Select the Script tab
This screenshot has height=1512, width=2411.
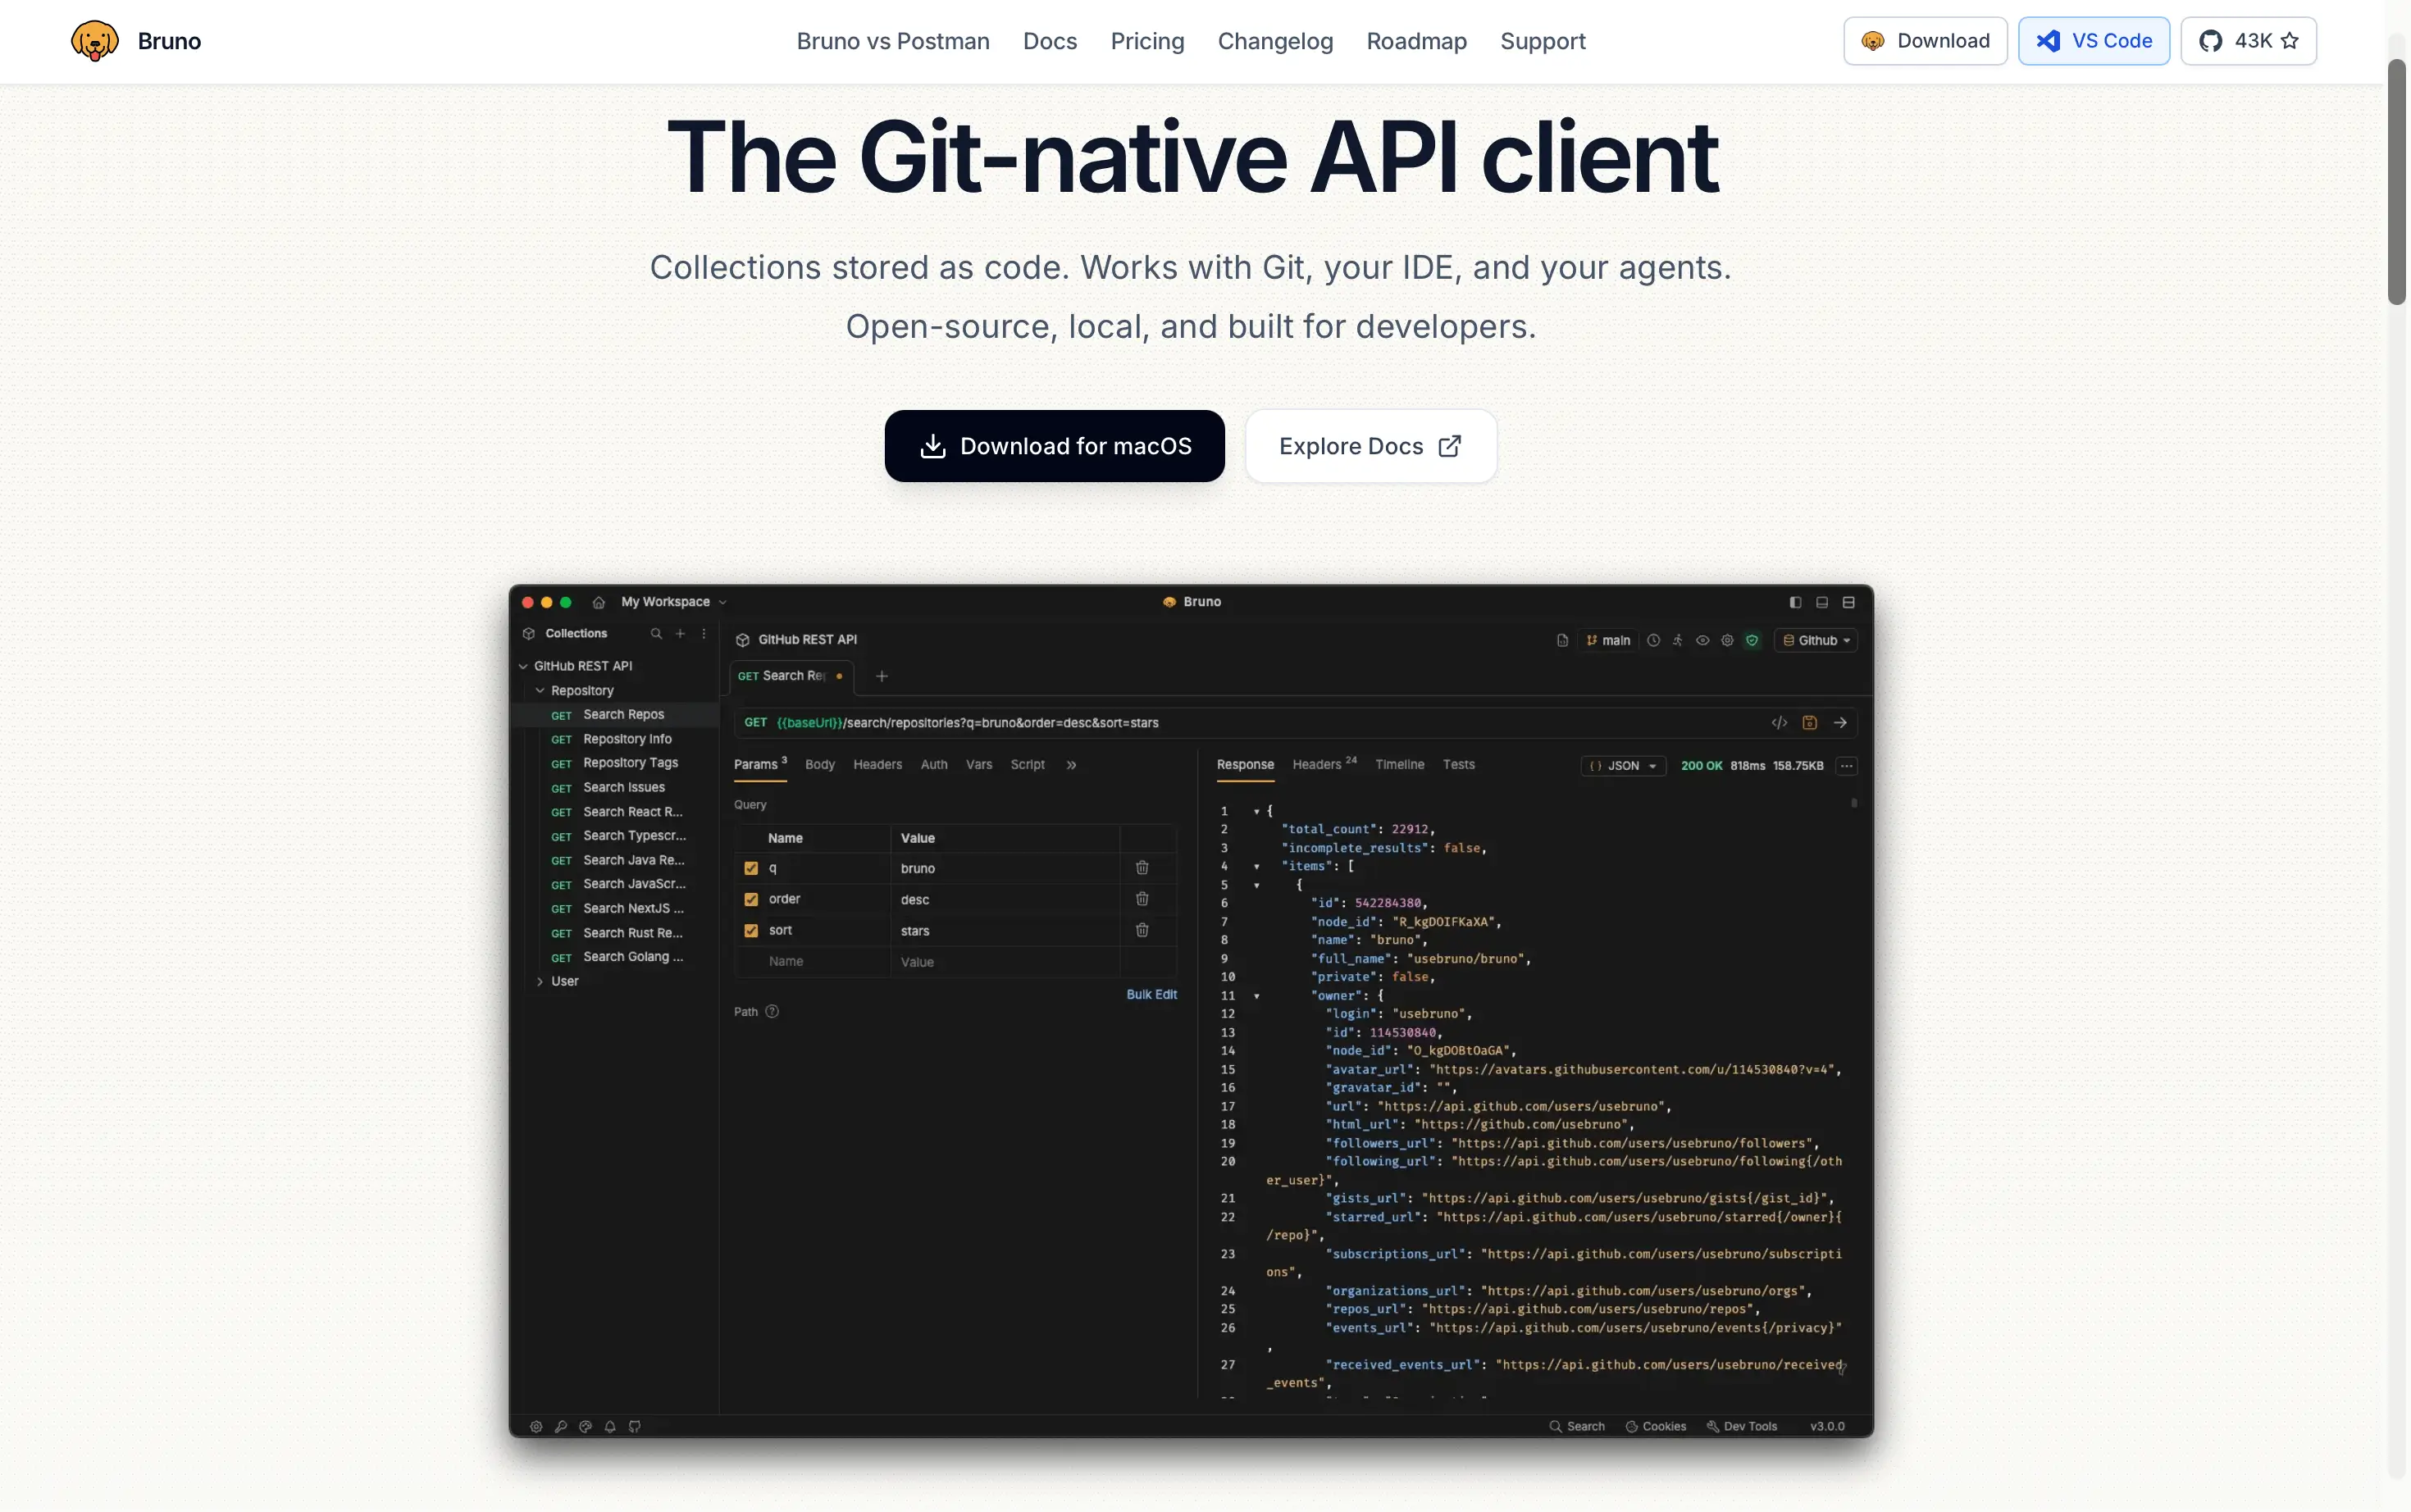[x=1027, y=765]
